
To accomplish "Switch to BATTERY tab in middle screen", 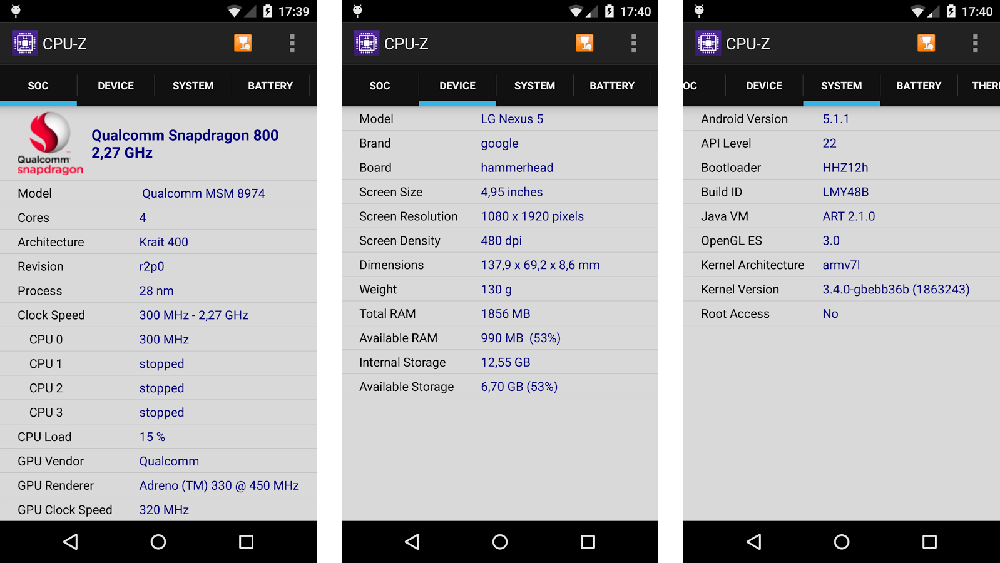I will coord(612,85).
